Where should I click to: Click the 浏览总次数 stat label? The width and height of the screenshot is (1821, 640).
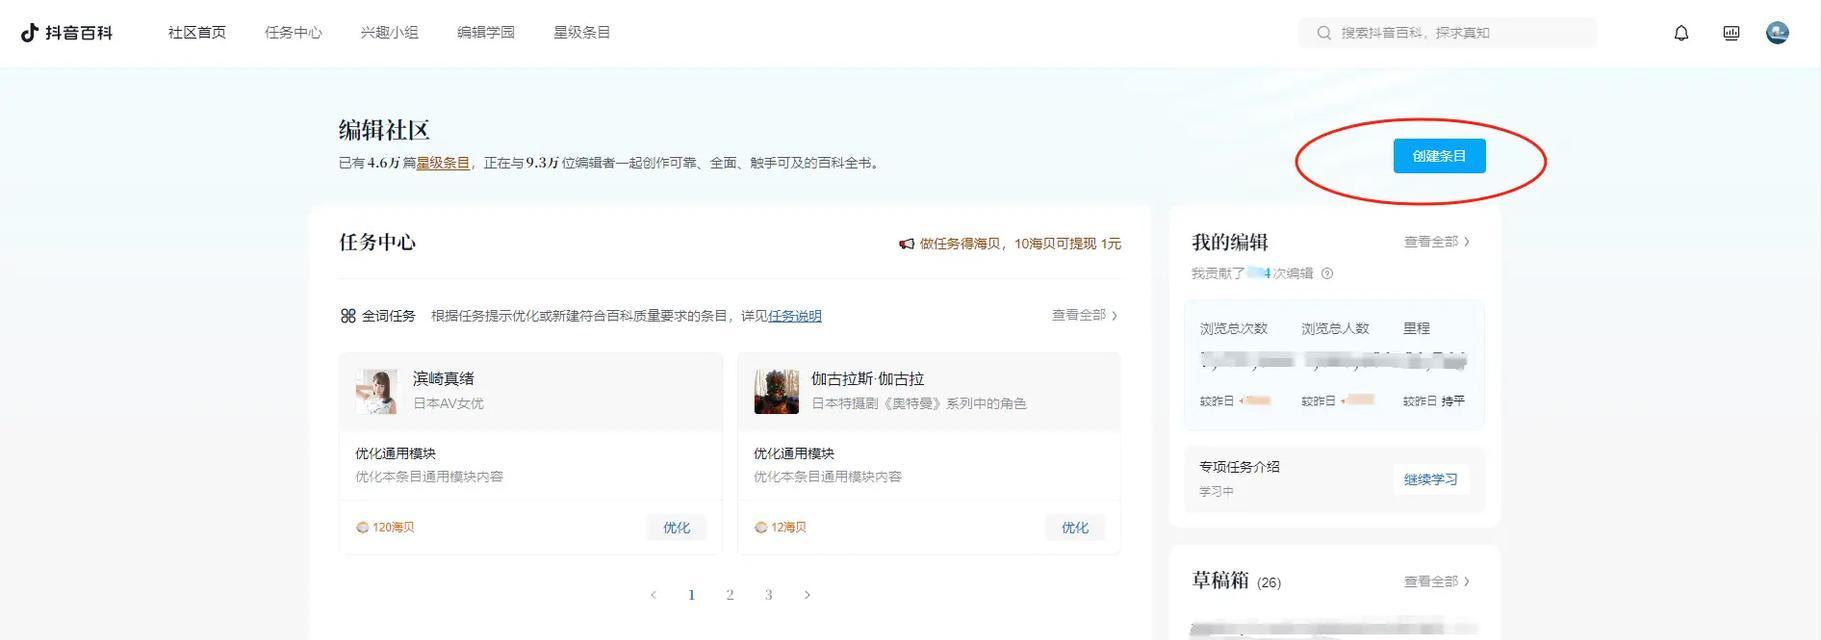[x=1233, y=328]
